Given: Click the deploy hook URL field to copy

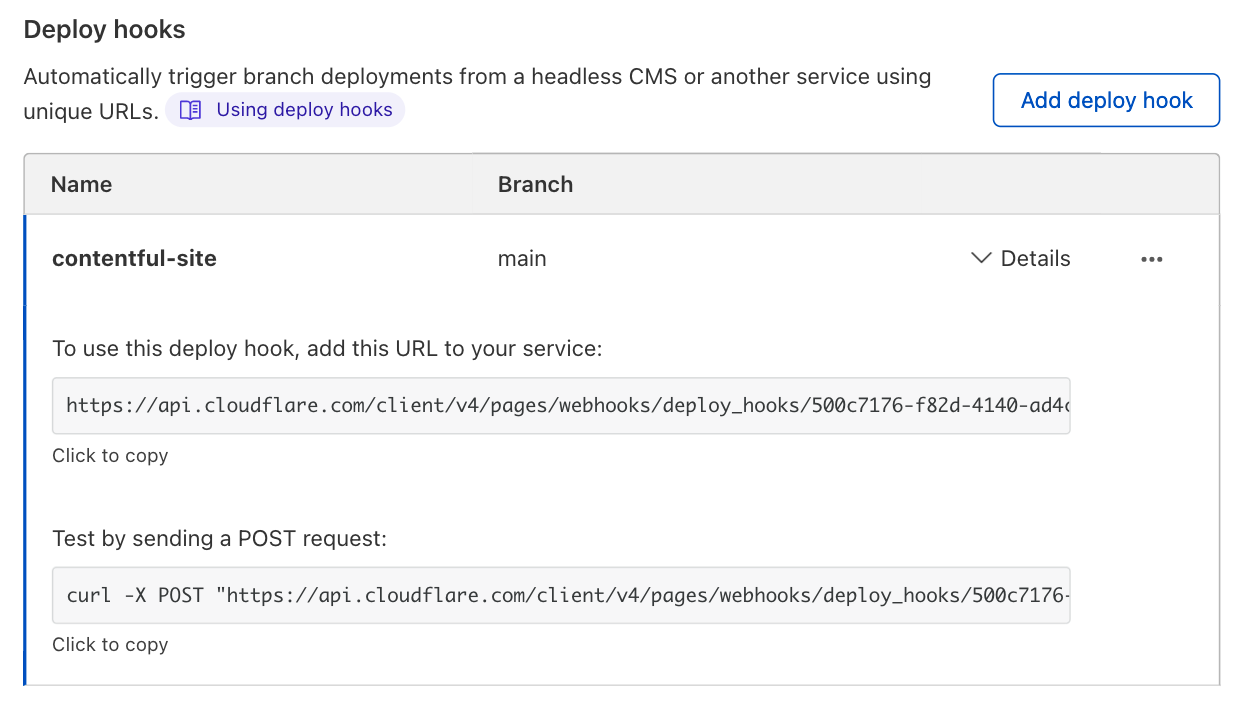Looking at the screenshot, I should pyautogui.click(x=561, y=405).
